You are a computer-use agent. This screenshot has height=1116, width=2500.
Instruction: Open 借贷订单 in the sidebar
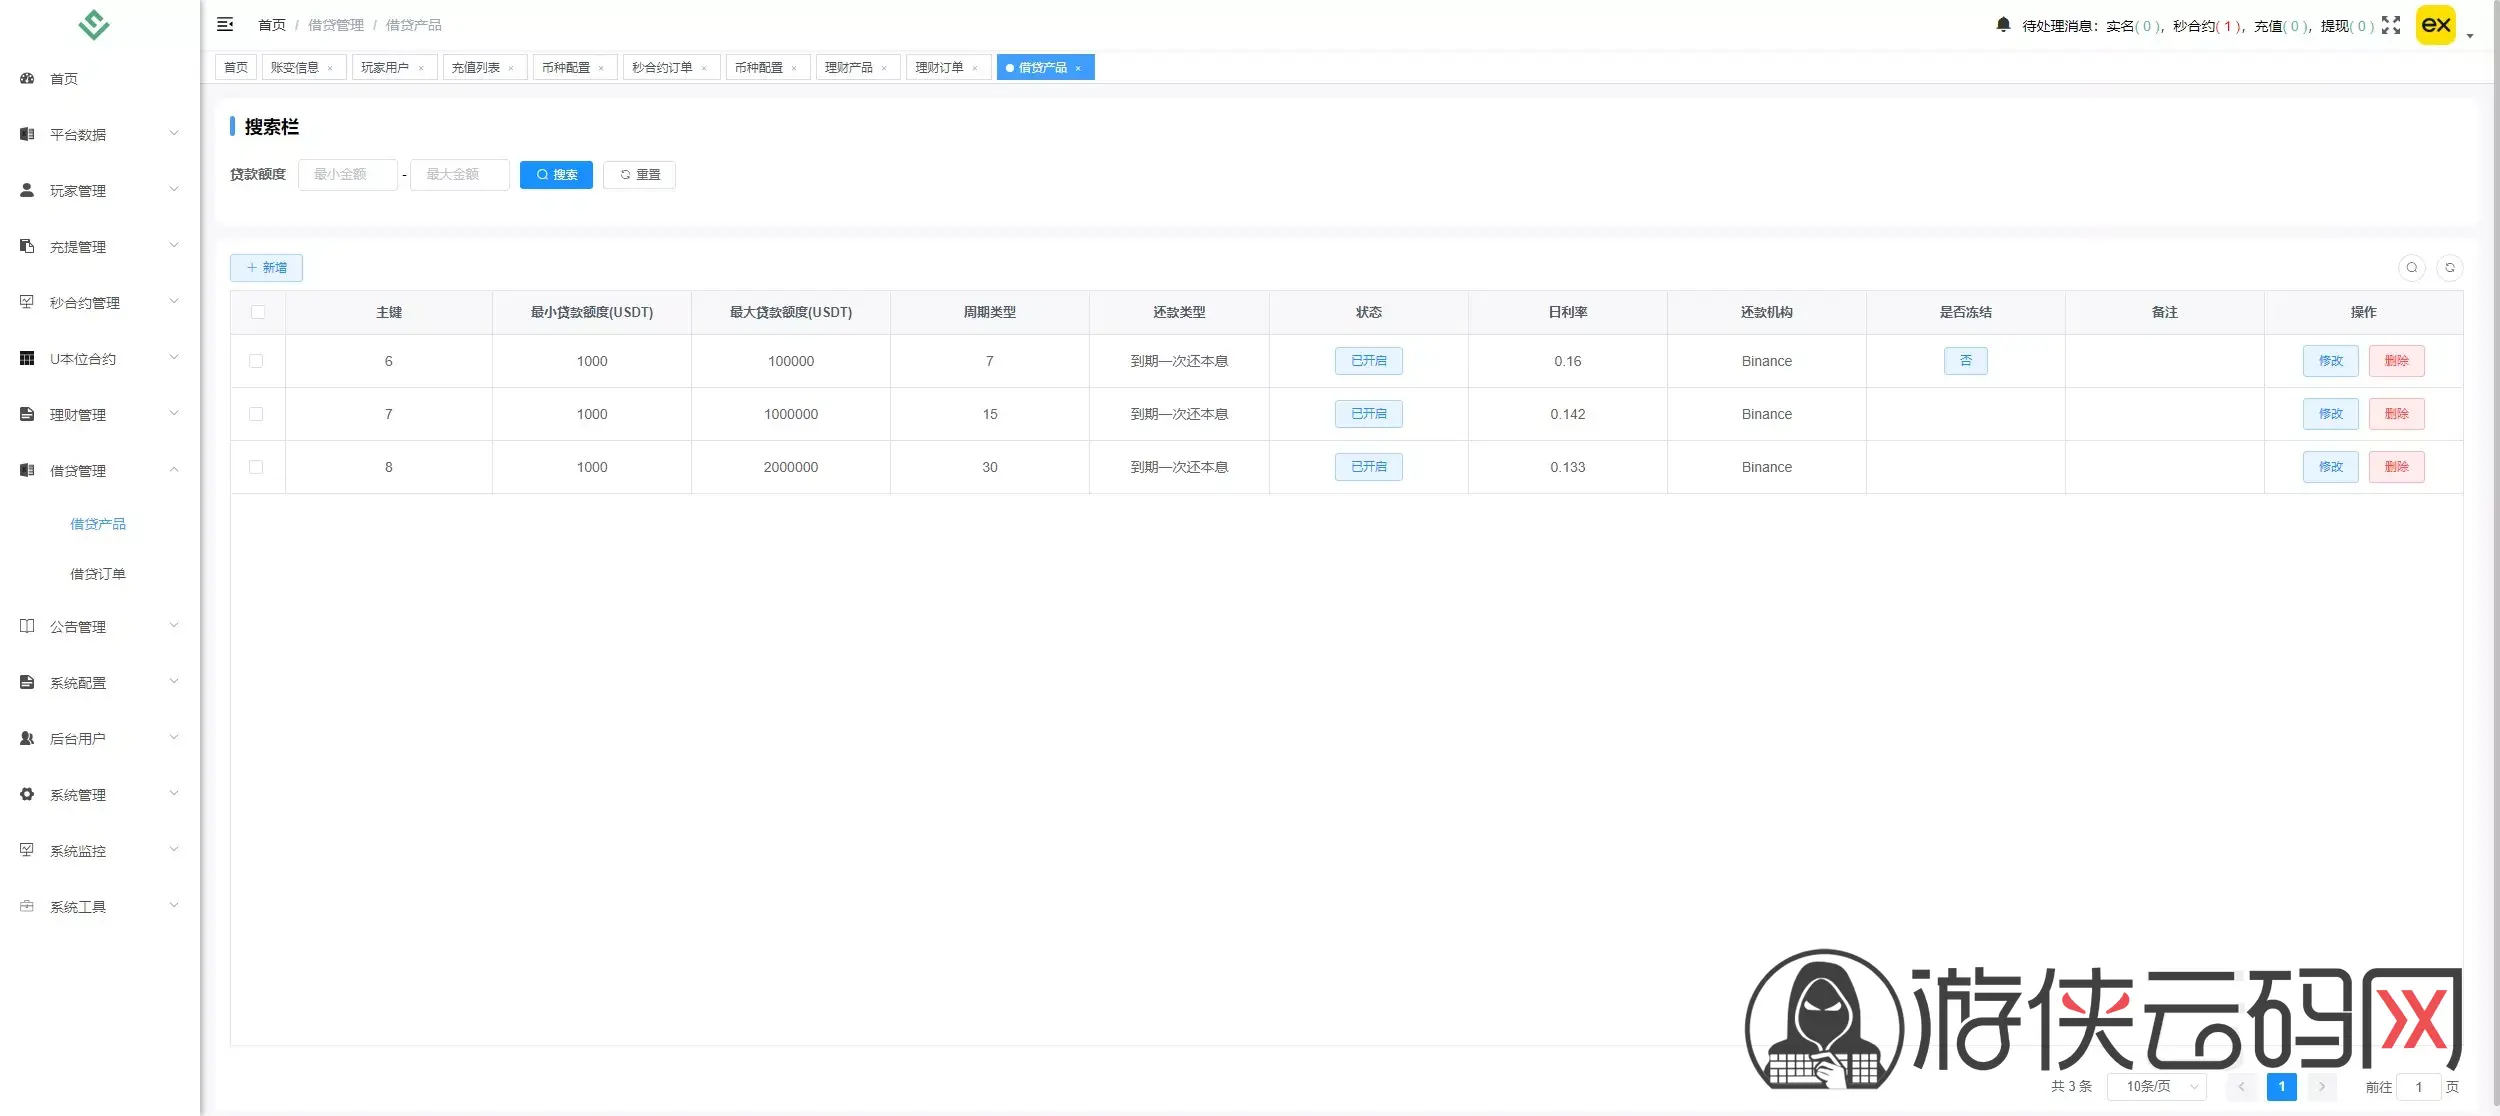(98, 574)
